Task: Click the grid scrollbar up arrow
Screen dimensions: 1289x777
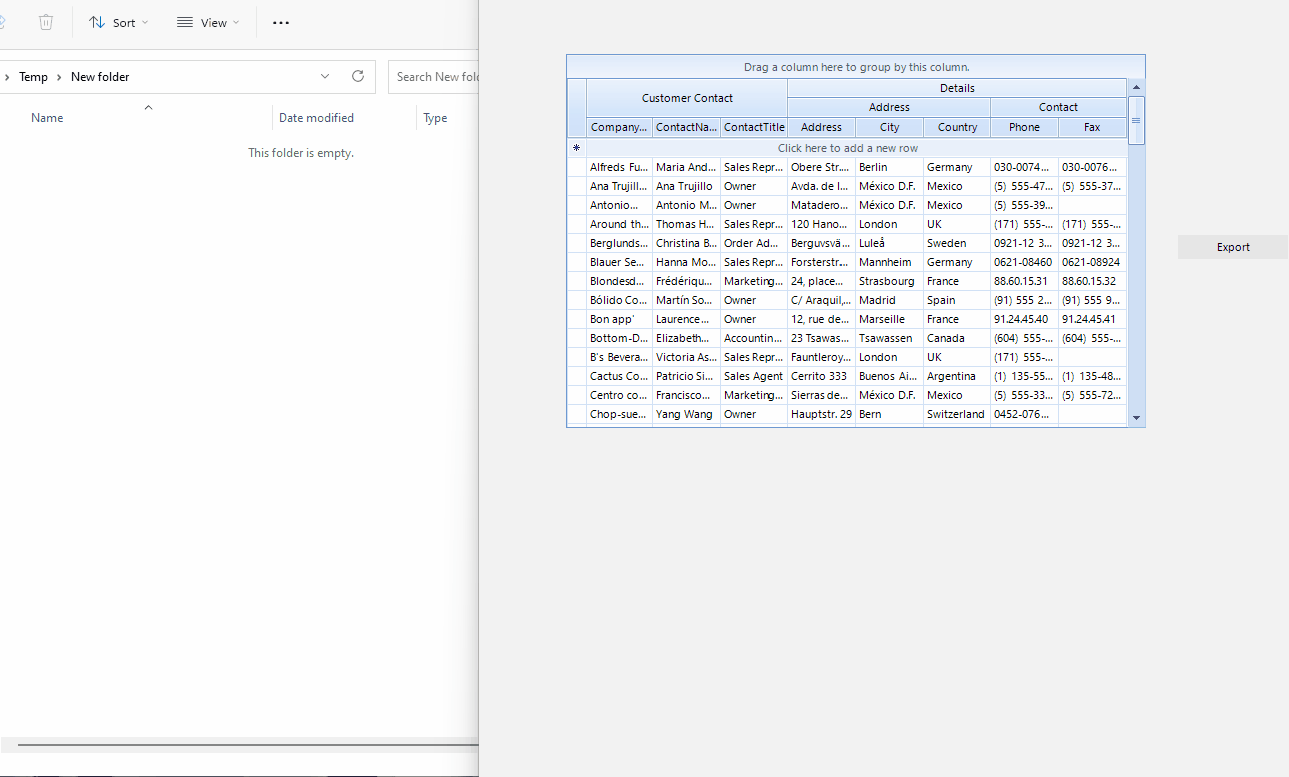Action: pyautogui.click(x=1136, y=88)
